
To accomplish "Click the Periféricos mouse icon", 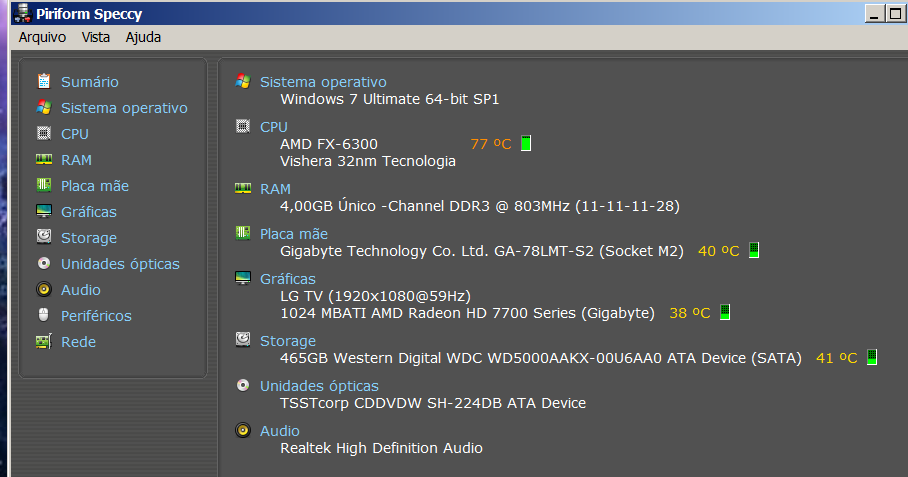I will pyautogui.click(x=44, y=315).
